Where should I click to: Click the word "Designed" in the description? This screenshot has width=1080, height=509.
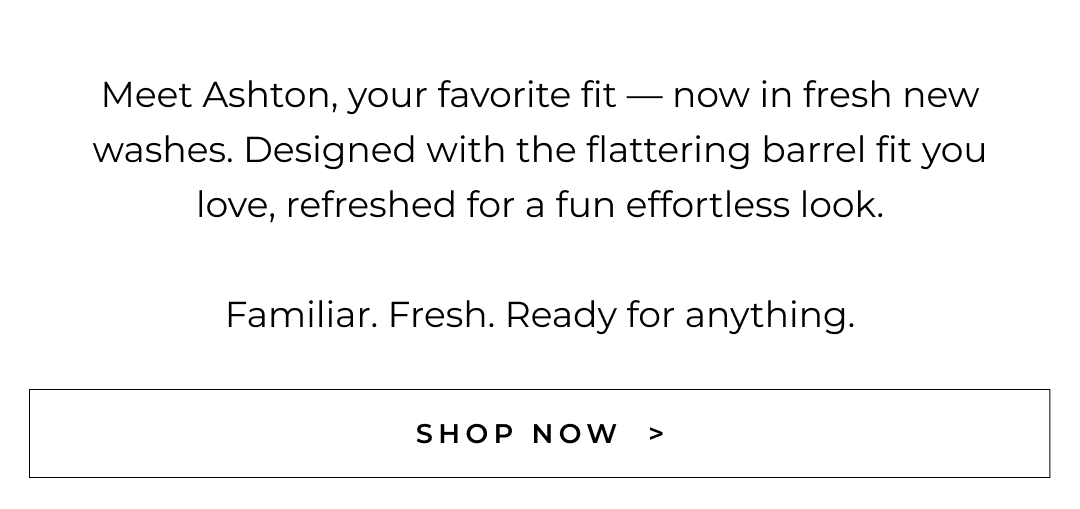tap(329, 150)
